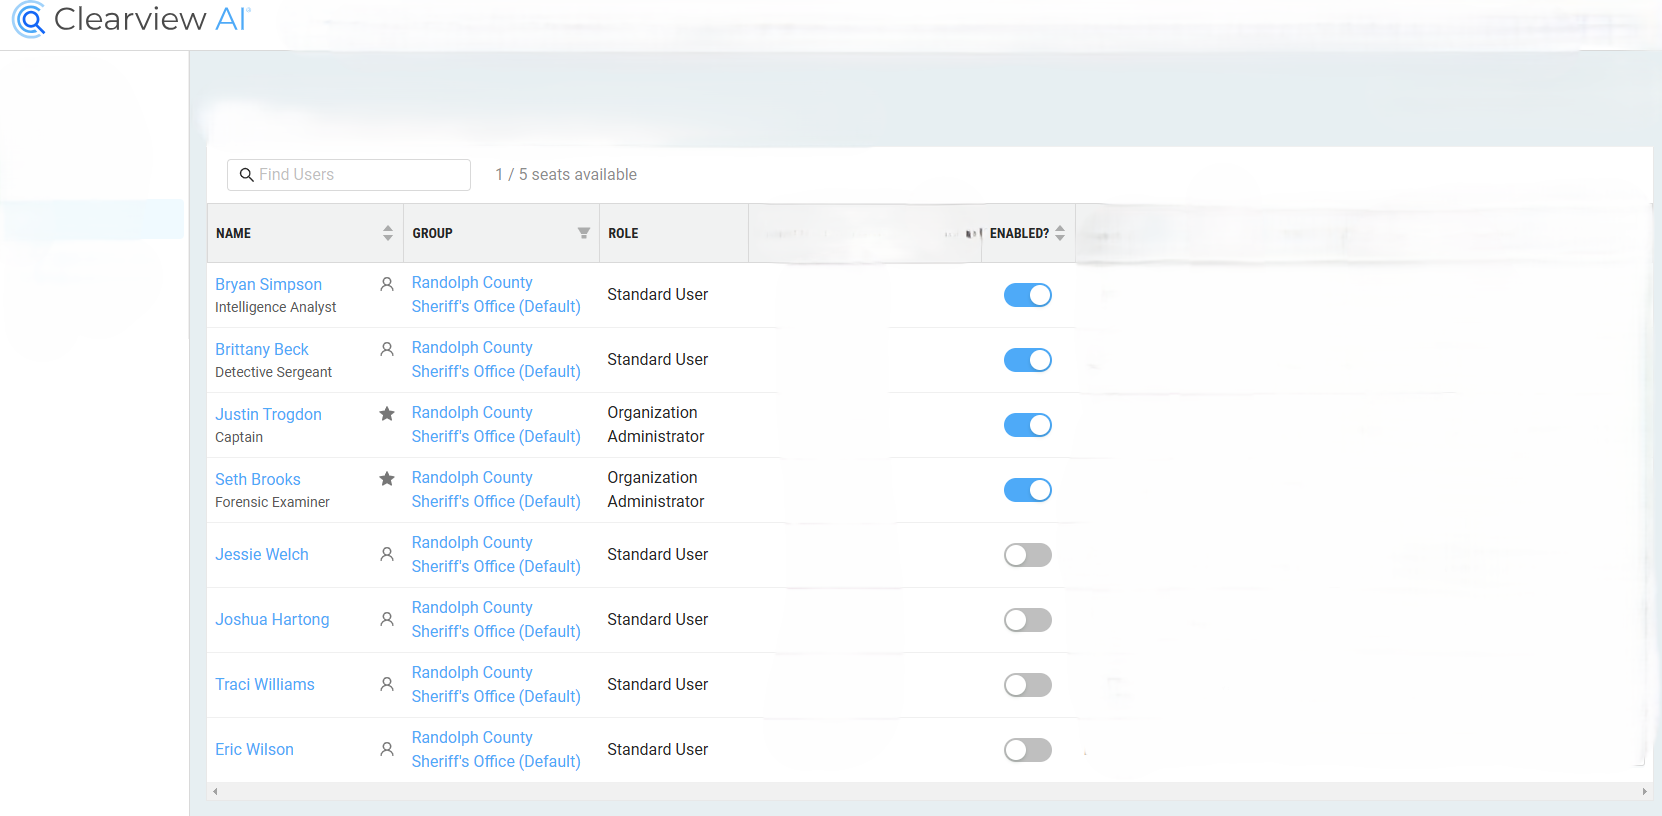Click the star icon next to Seth Brooks

pyautogui.click(x=387, y=479)
